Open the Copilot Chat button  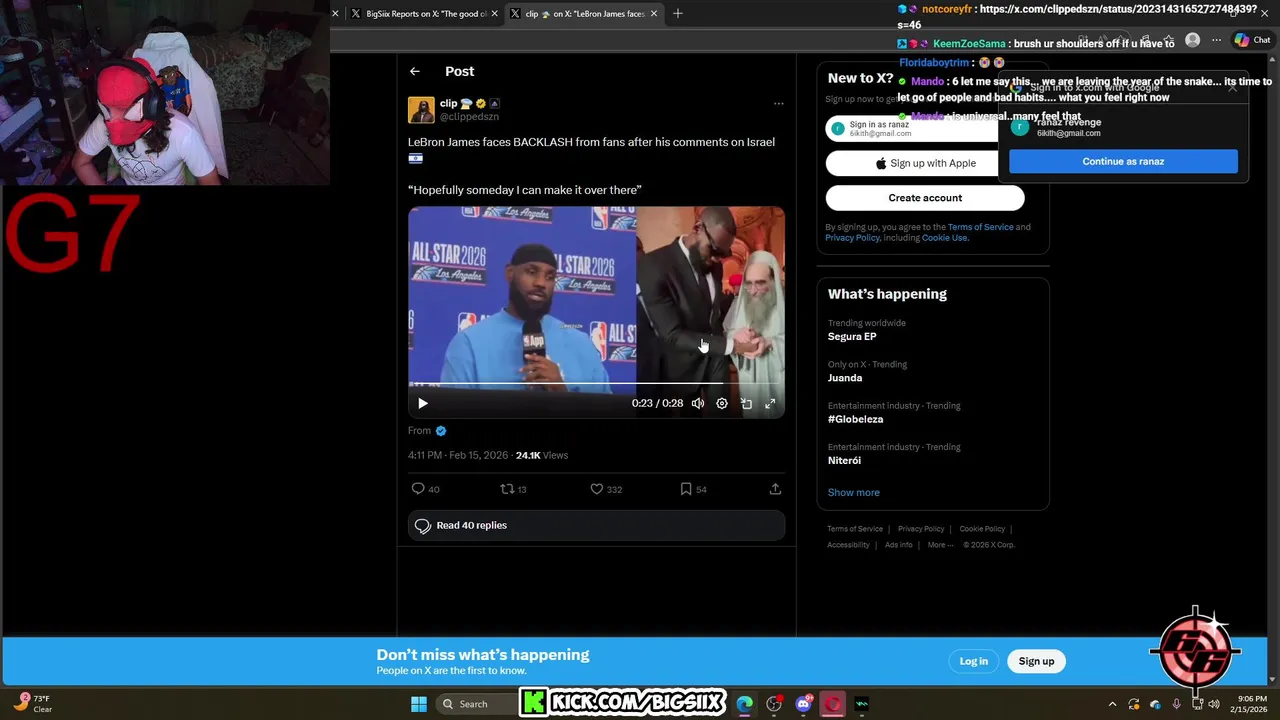pos(1252,40)
